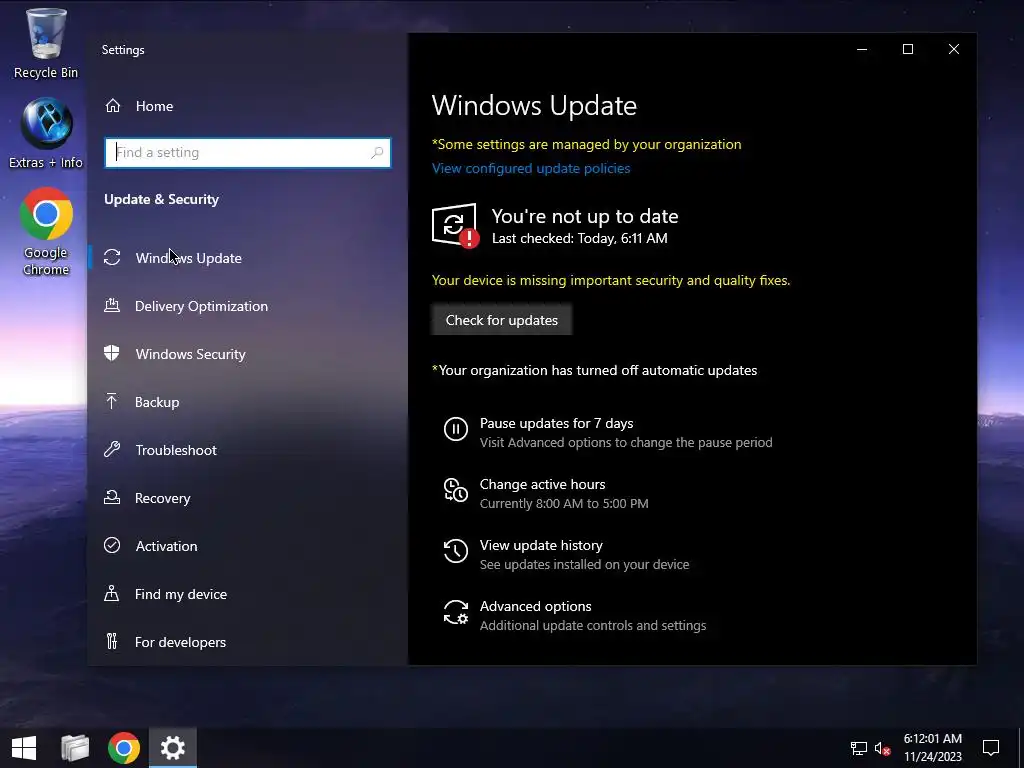This screenshot has height=768, width=1024.
Task: Maximize the Settings window
Action: [x=908, y=49]
